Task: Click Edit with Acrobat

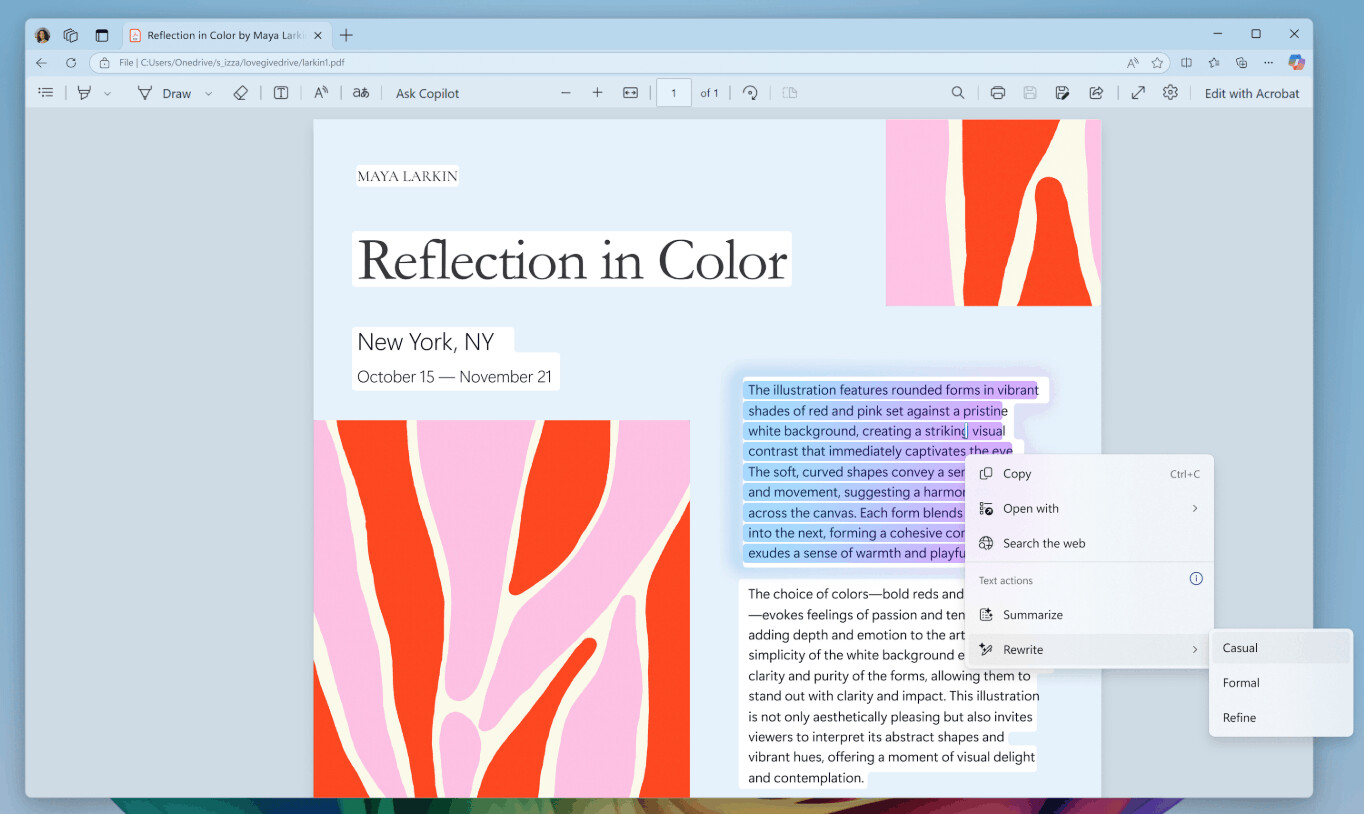Action: [1252, 93]
